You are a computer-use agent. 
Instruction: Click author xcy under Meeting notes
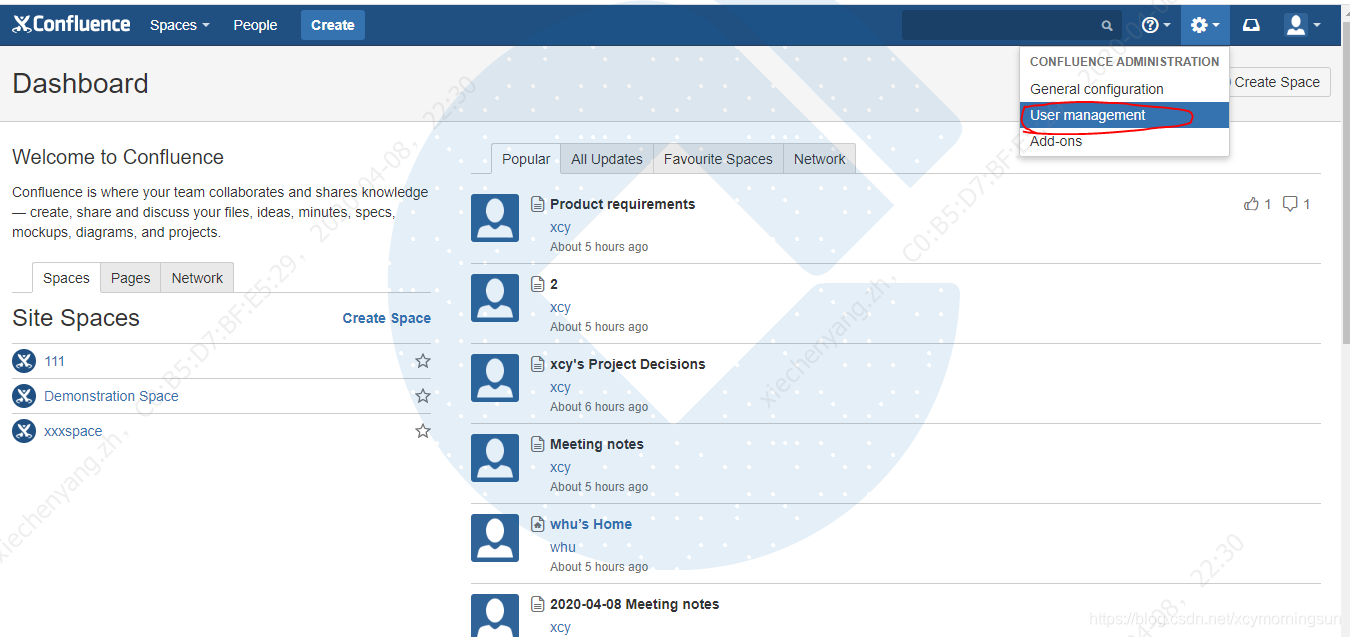560,467
